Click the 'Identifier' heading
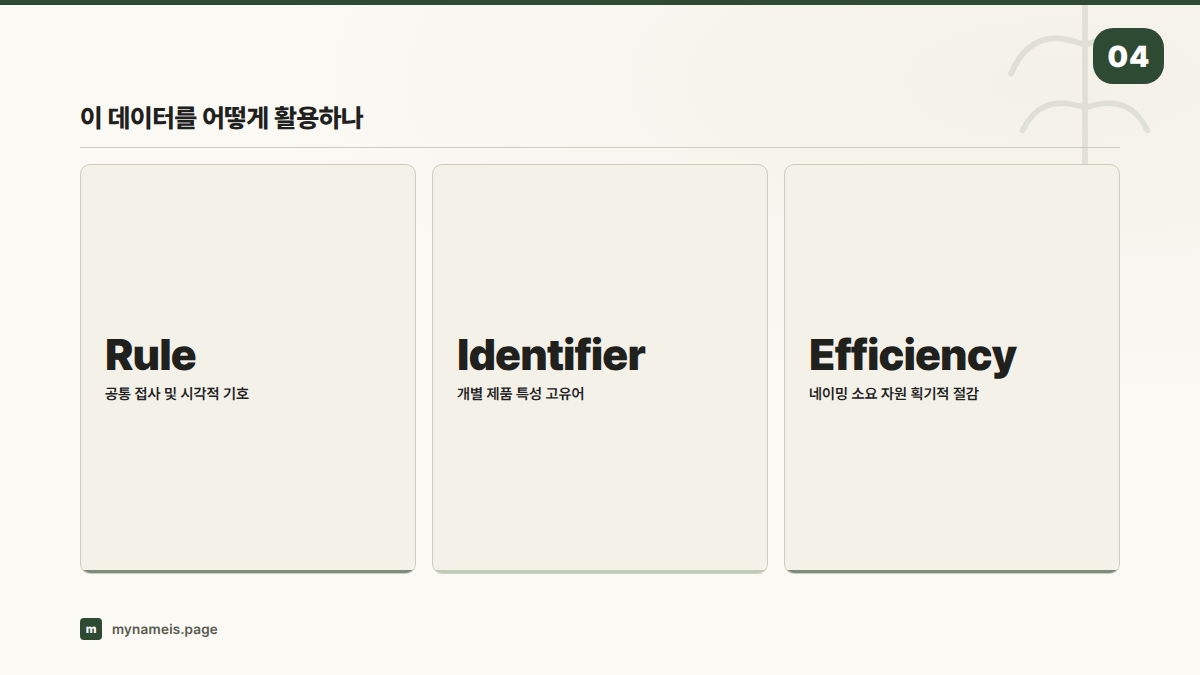Viewport: 1200px width, 675px height. pyautogui.click(x=551, y=355)
